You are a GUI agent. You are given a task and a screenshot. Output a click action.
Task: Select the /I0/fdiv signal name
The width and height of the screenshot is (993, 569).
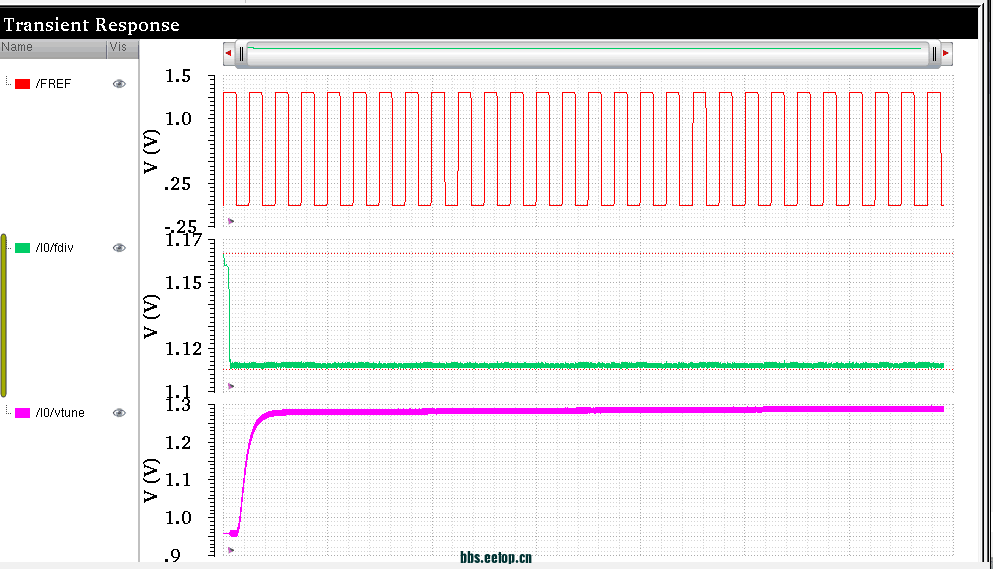tap(54, 248)
